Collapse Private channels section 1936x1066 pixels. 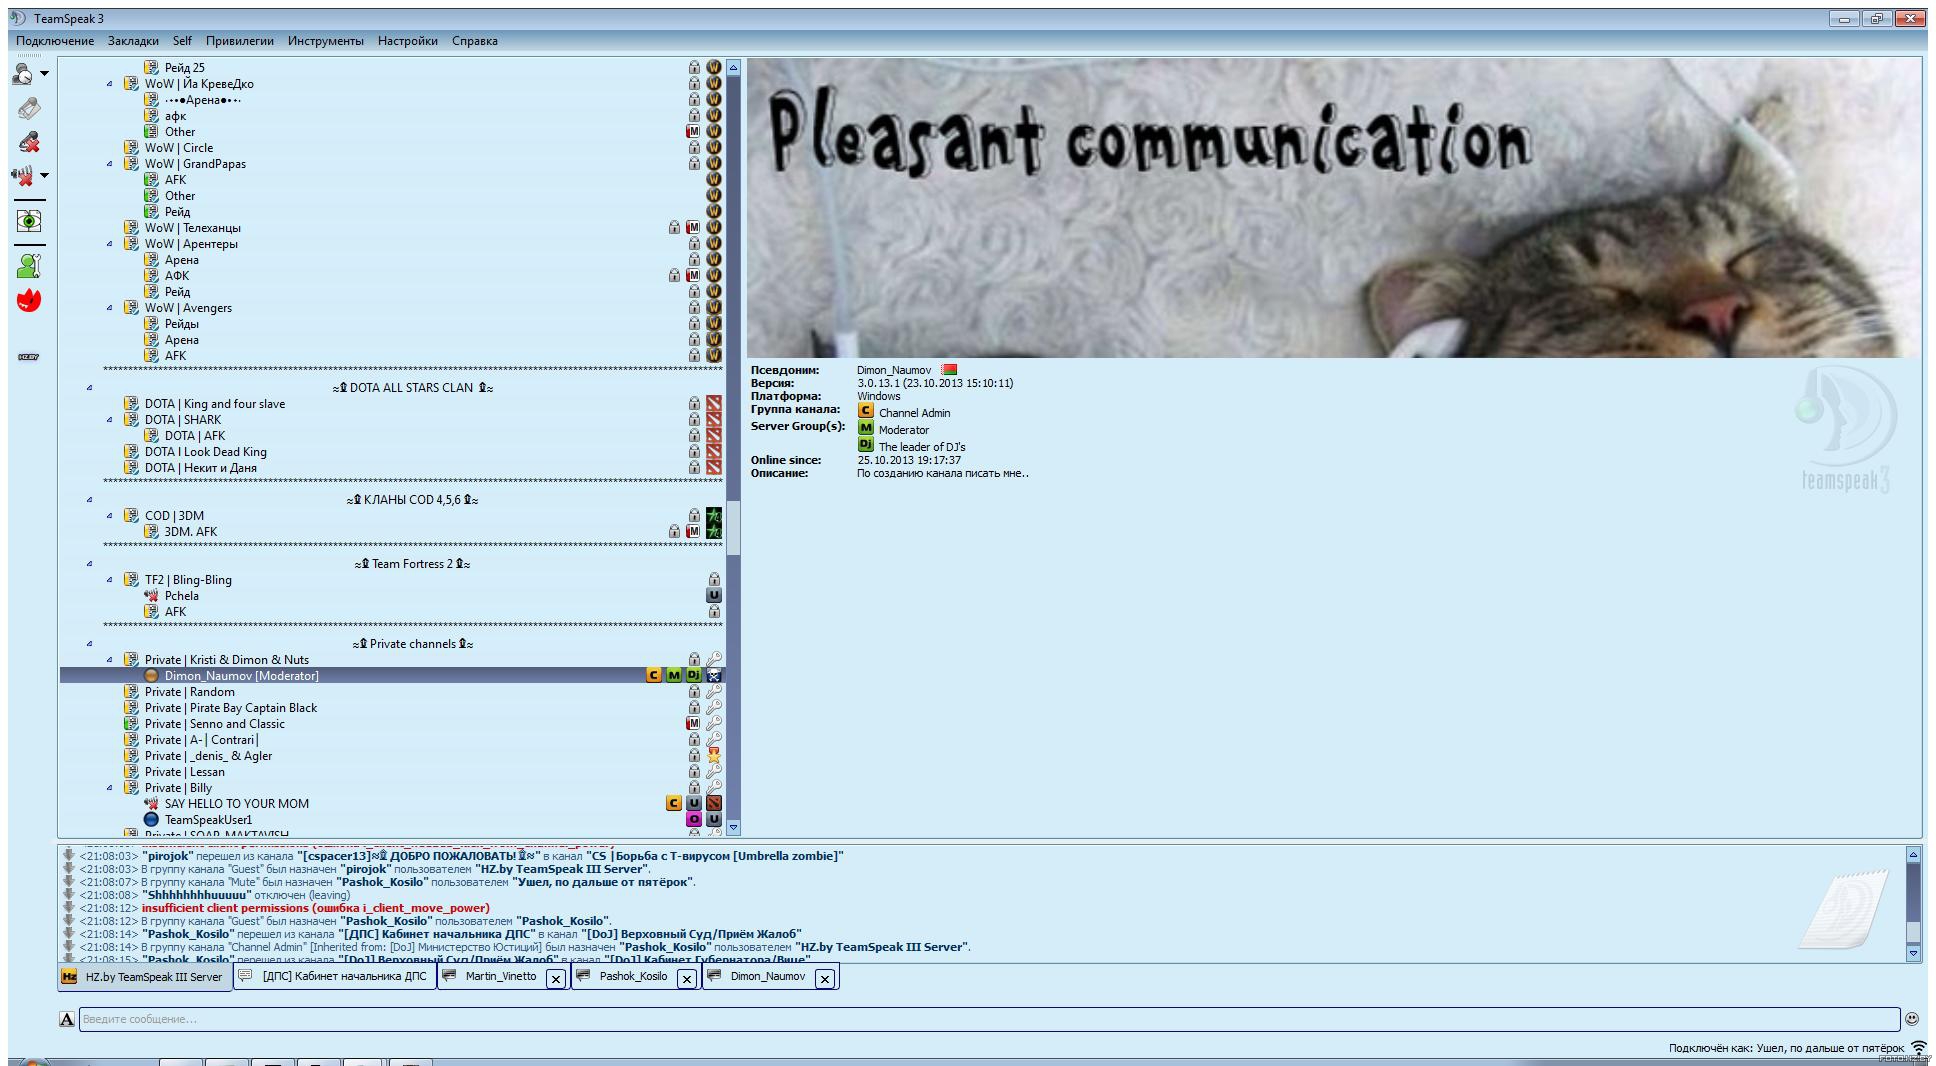point(90,644)
